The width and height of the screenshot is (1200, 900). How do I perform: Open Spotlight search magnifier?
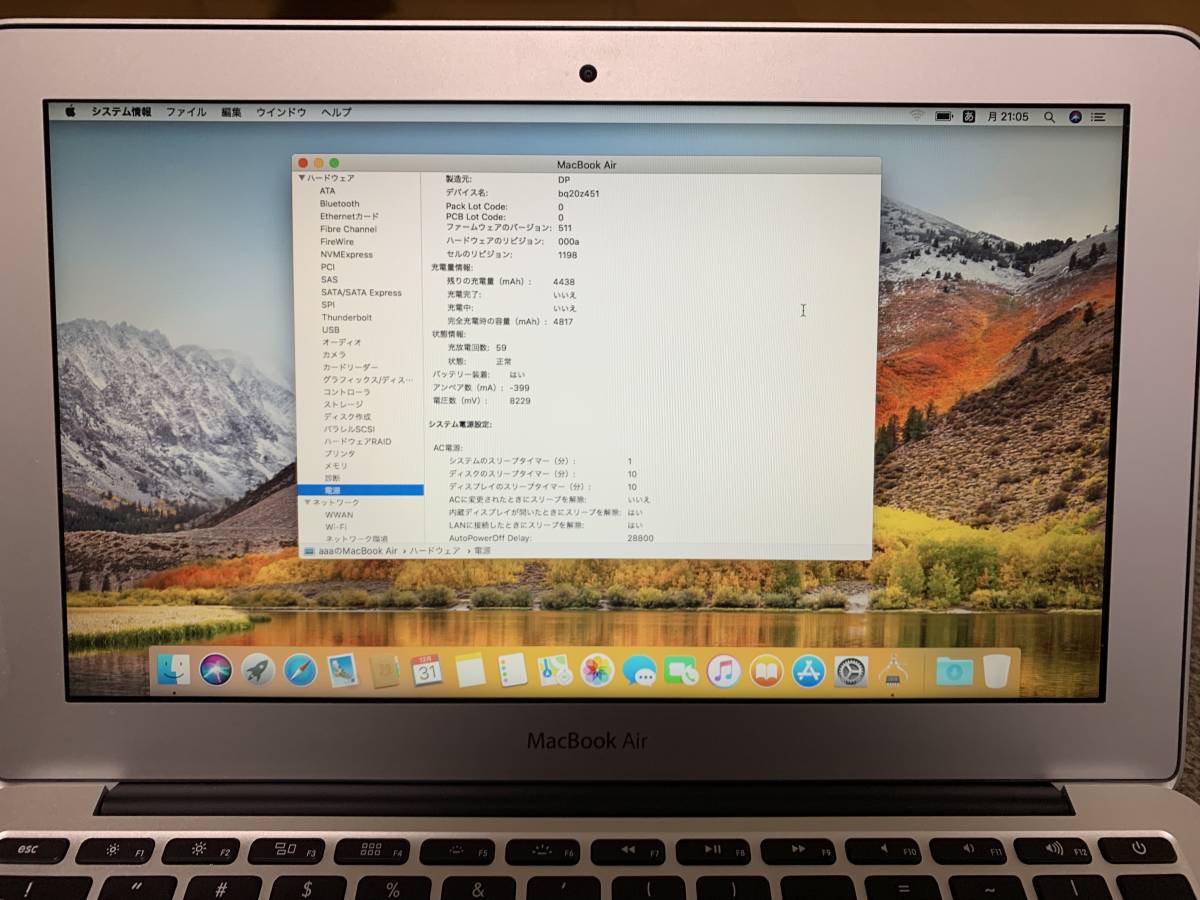1049,117
